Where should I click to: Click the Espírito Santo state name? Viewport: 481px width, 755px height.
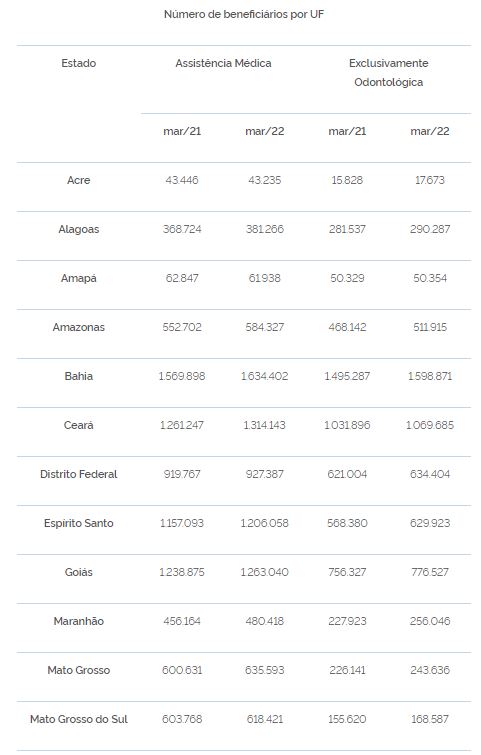tap(78, 523)
